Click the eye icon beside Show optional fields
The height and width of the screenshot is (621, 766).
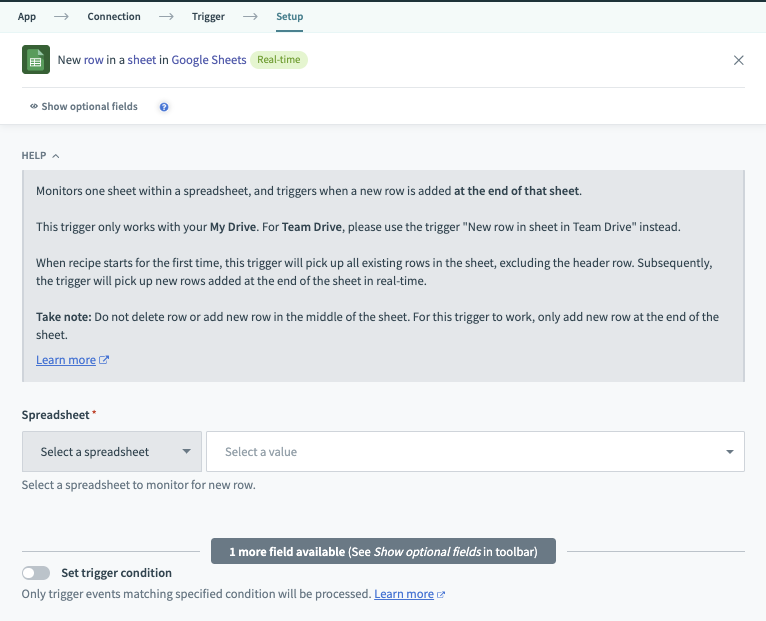tap(34, 107)
